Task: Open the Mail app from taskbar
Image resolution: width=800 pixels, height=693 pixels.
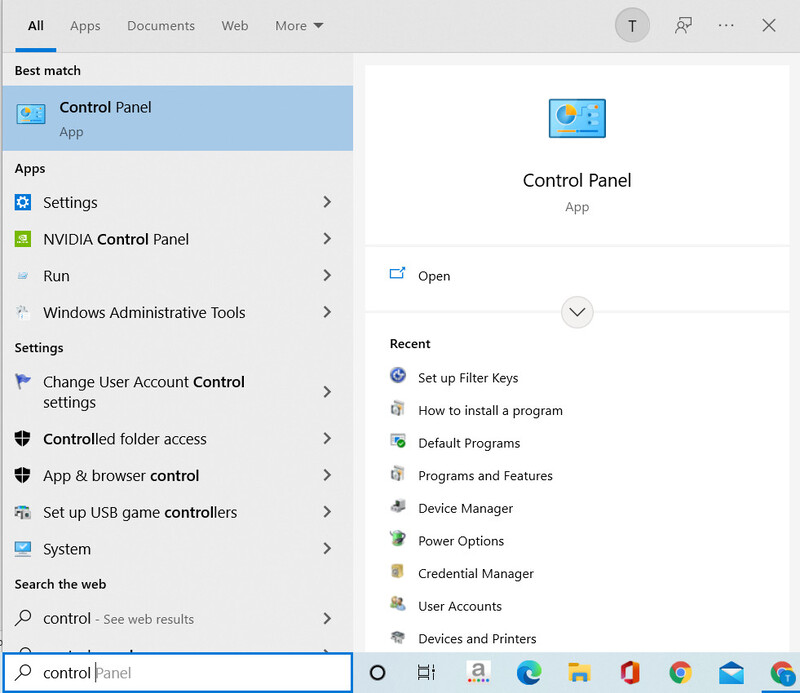Action: [731, 673]
